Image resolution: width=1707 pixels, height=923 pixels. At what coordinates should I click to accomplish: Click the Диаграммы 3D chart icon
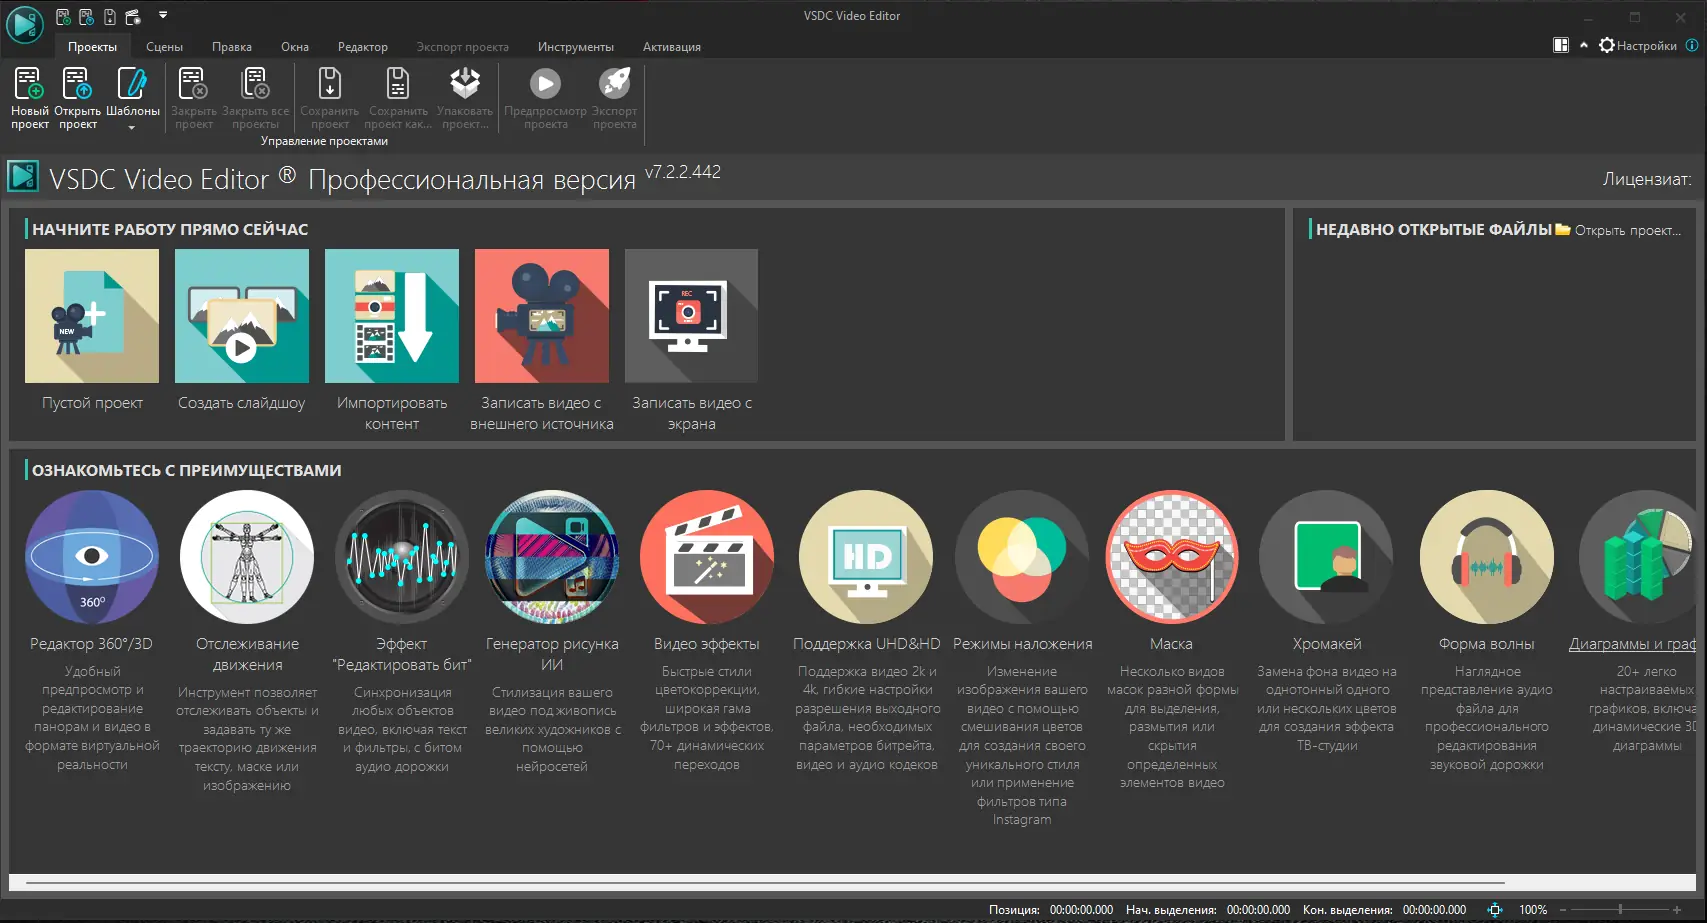click(1638, 557)
